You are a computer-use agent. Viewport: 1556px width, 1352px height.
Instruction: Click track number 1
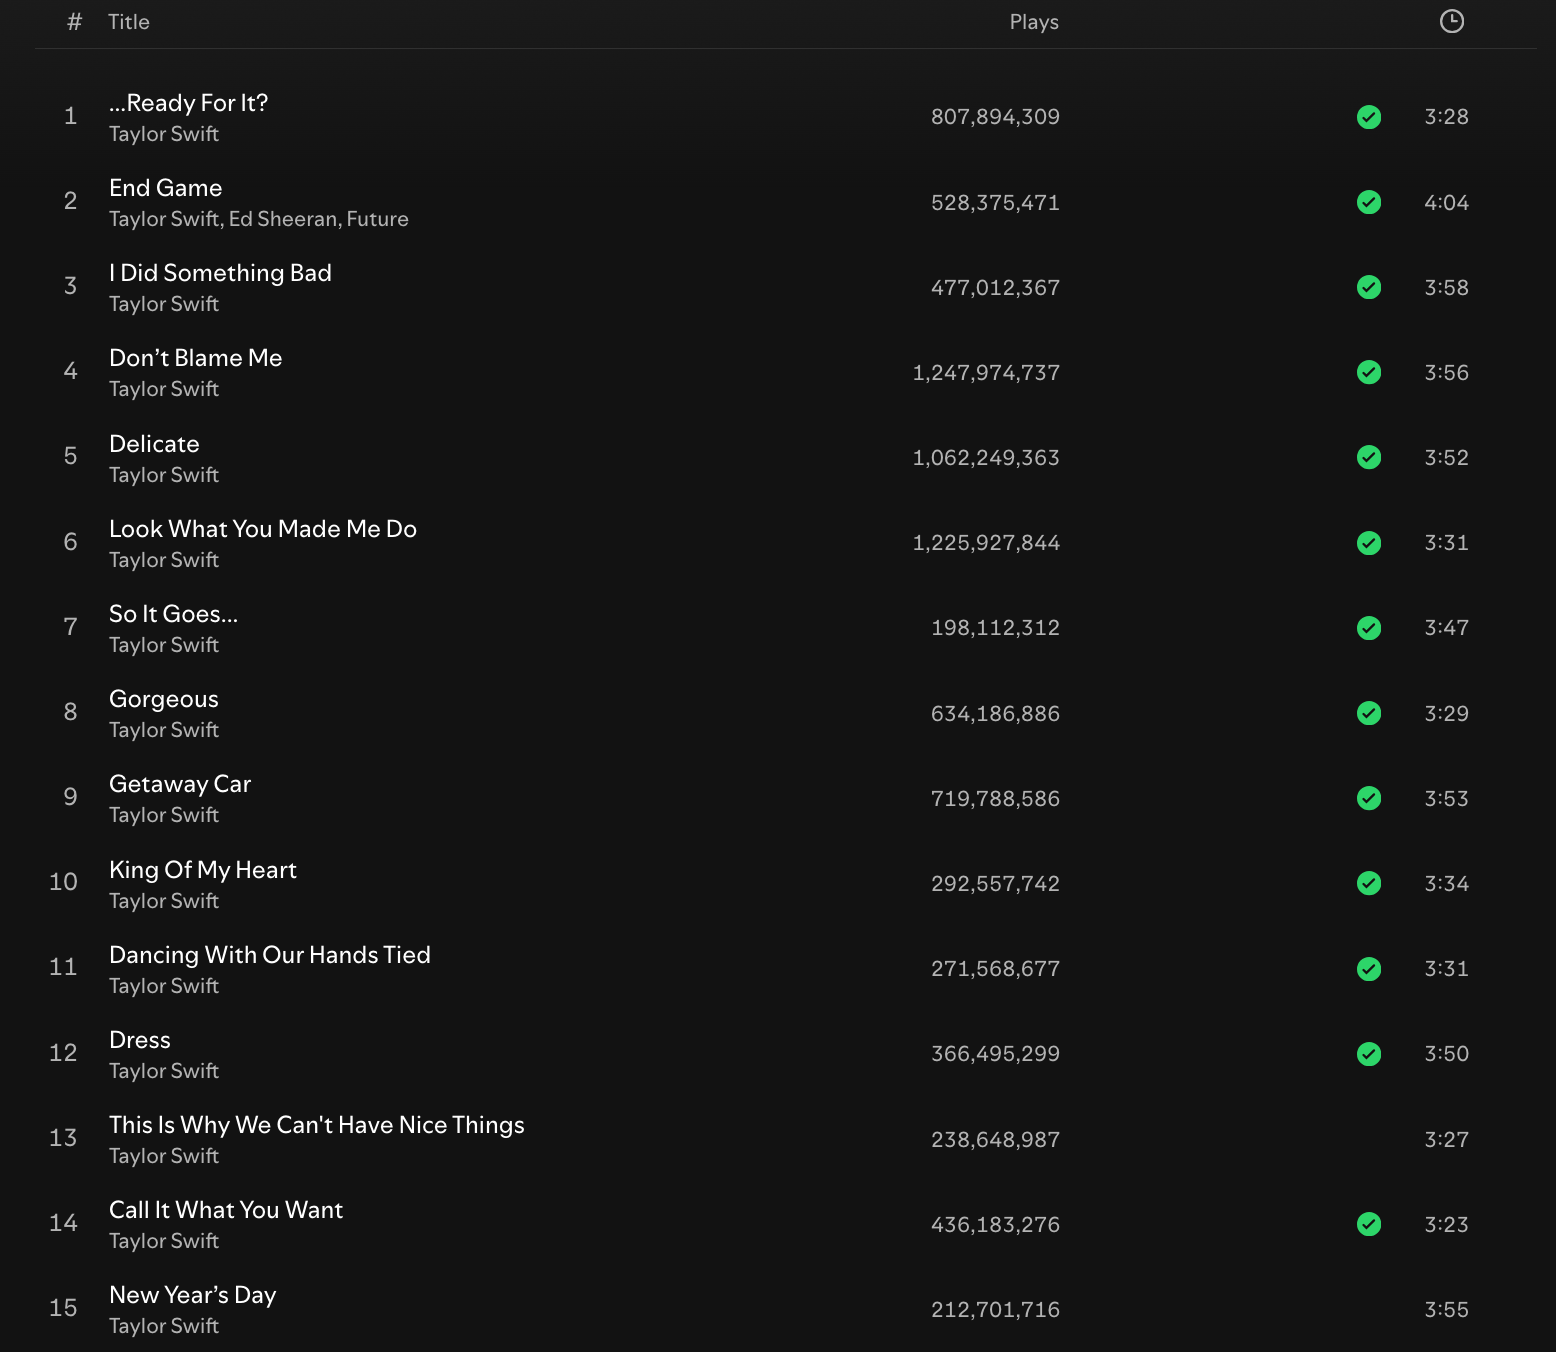point(70,116)
